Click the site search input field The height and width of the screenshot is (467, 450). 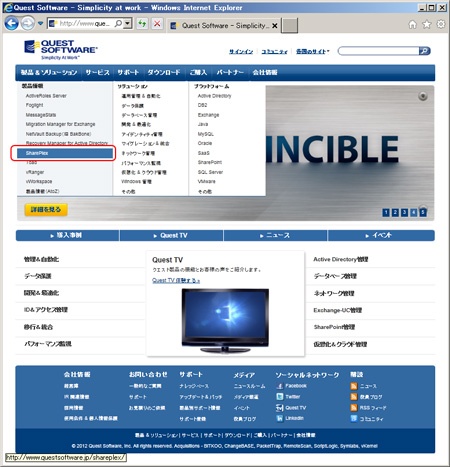click(378, 51)
